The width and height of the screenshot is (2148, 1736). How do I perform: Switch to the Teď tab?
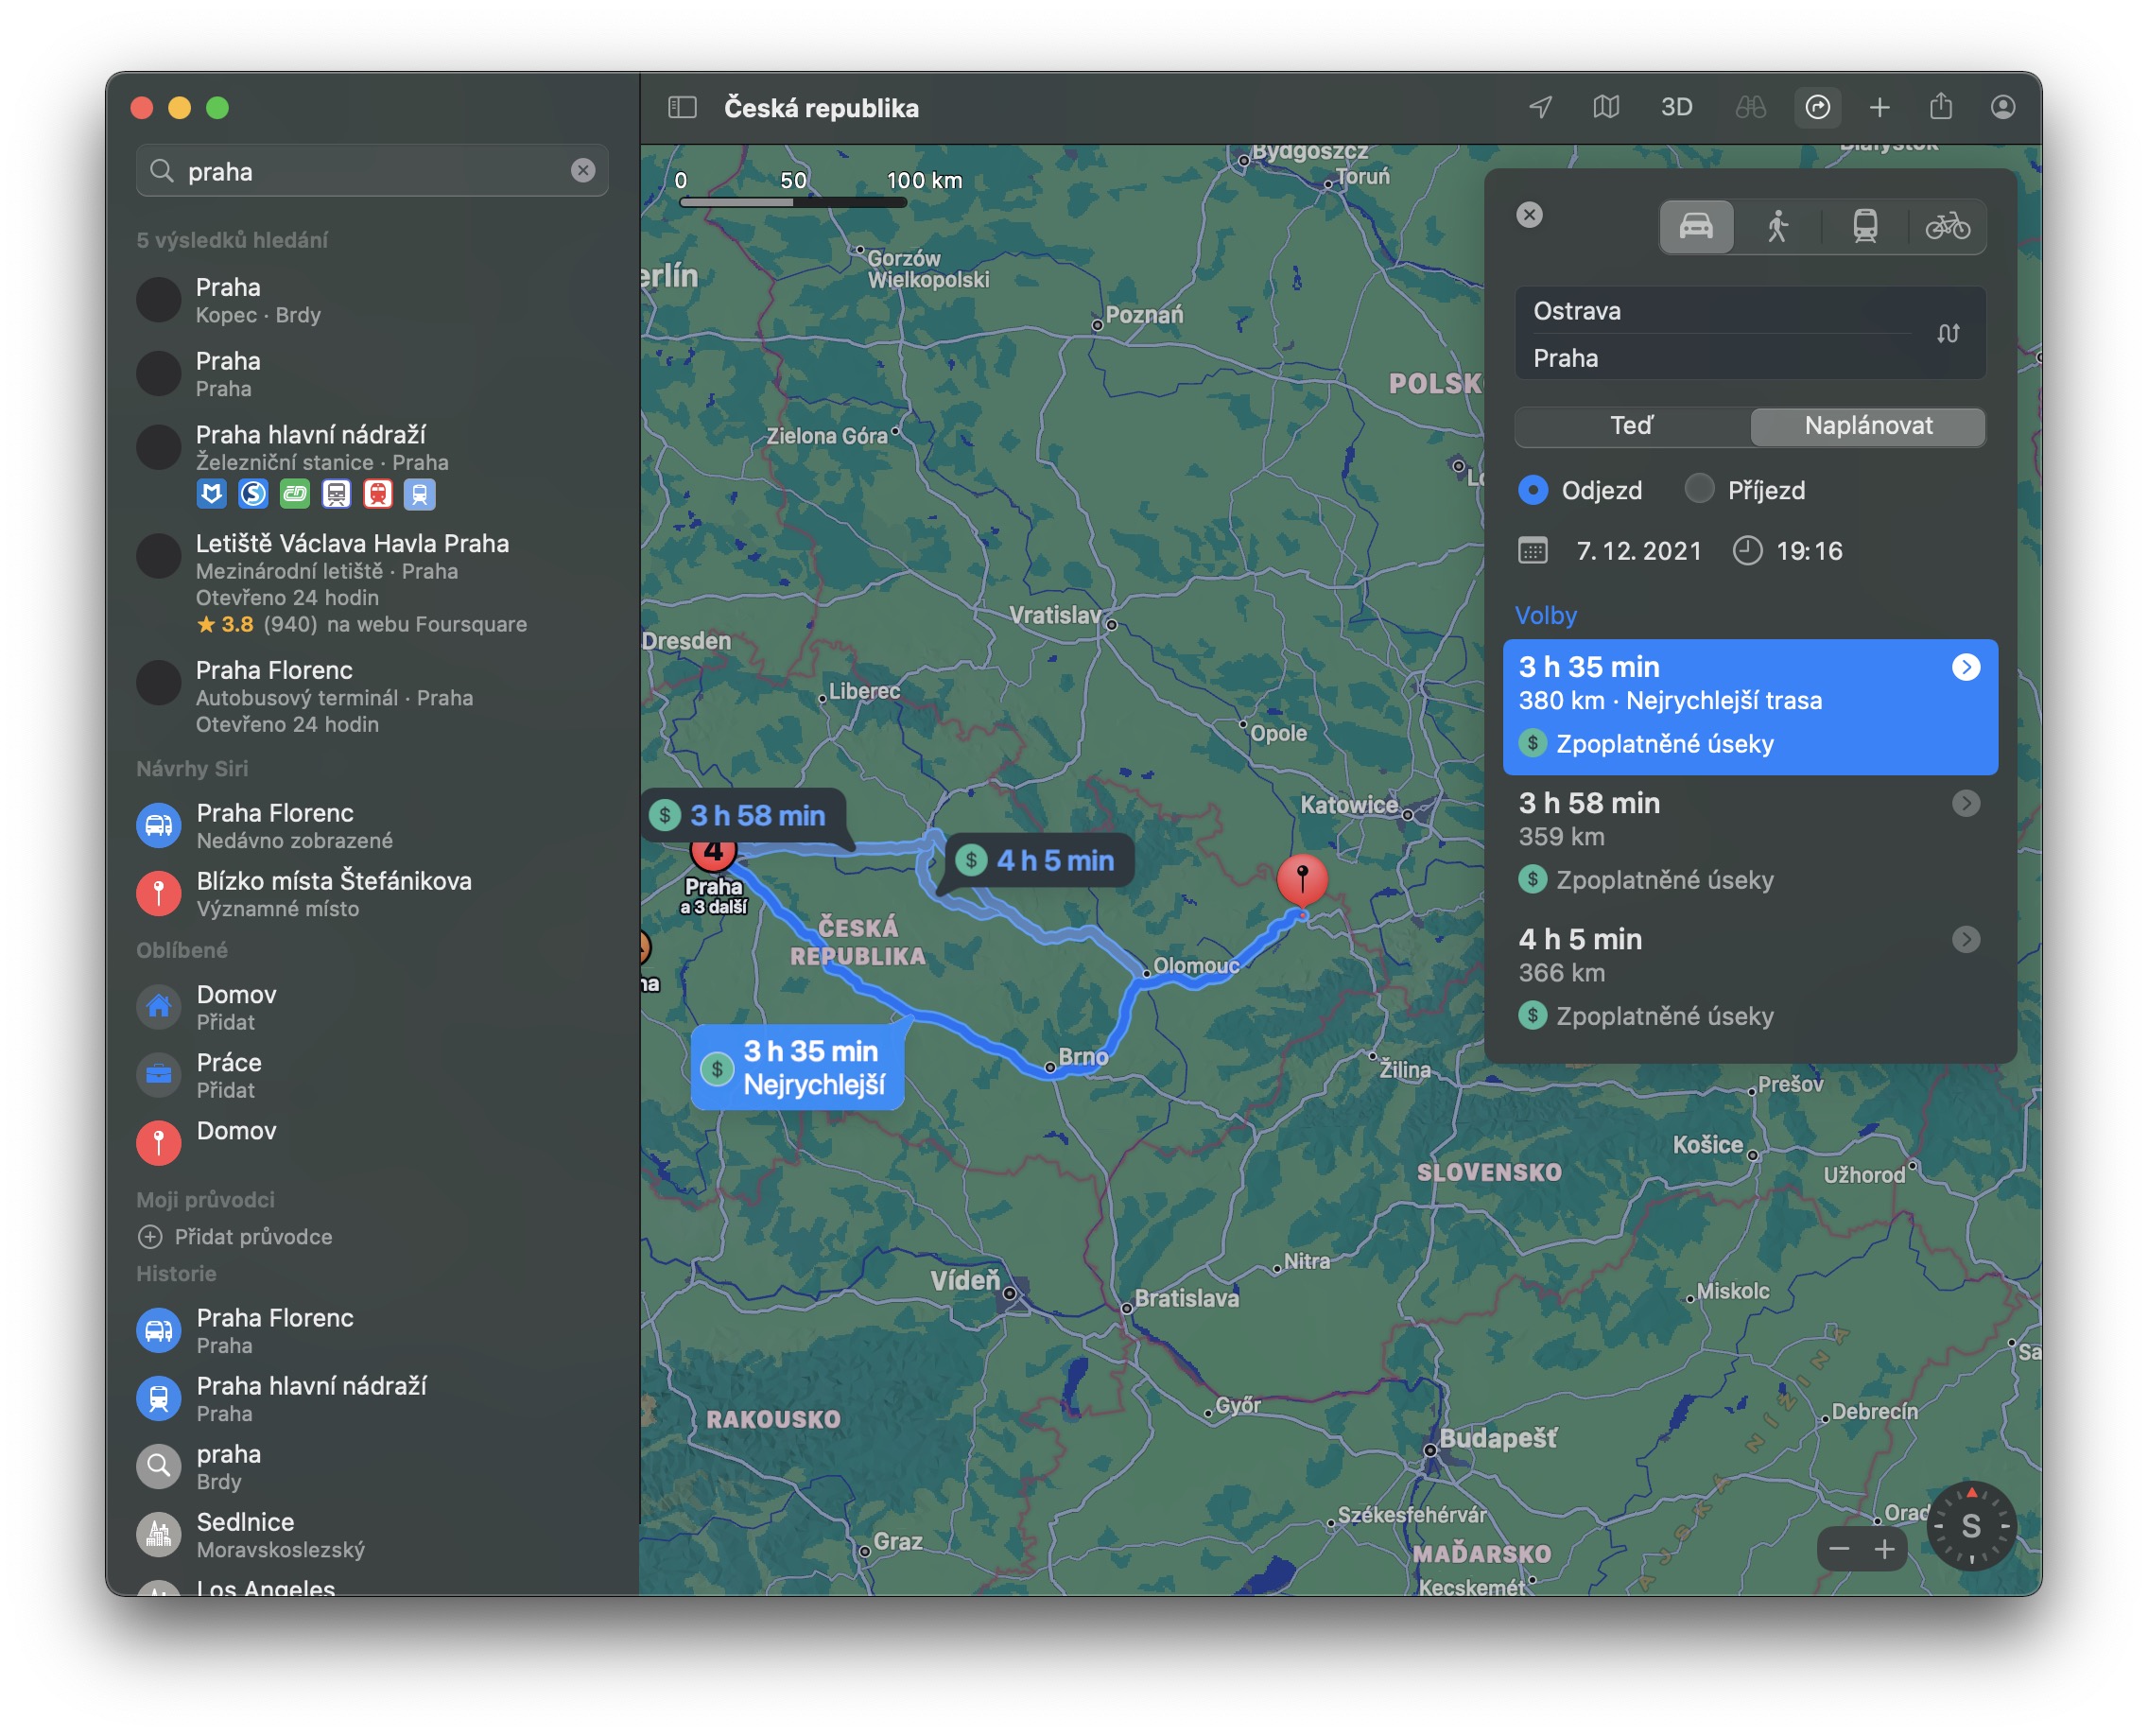pyautogui.click(x=1631, y=426)
